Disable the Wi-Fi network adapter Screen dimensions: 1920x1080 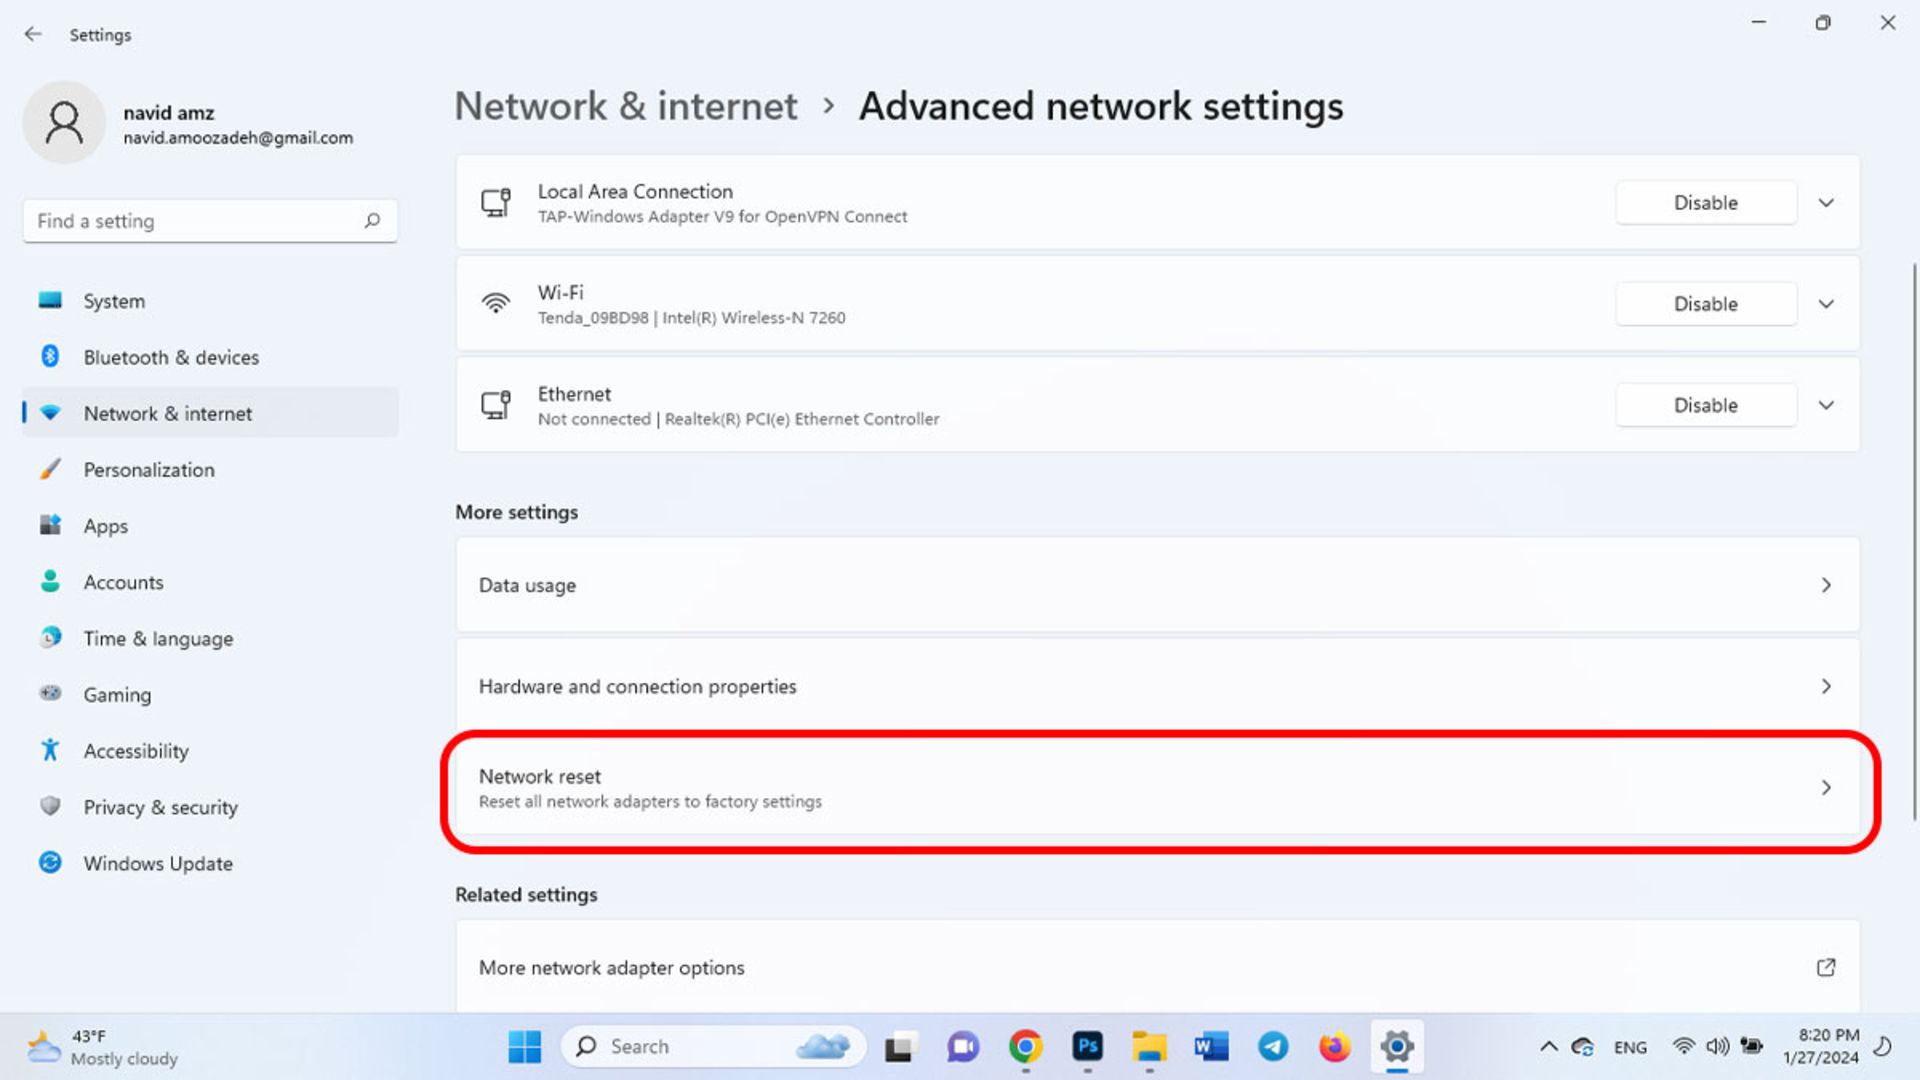1704,303
